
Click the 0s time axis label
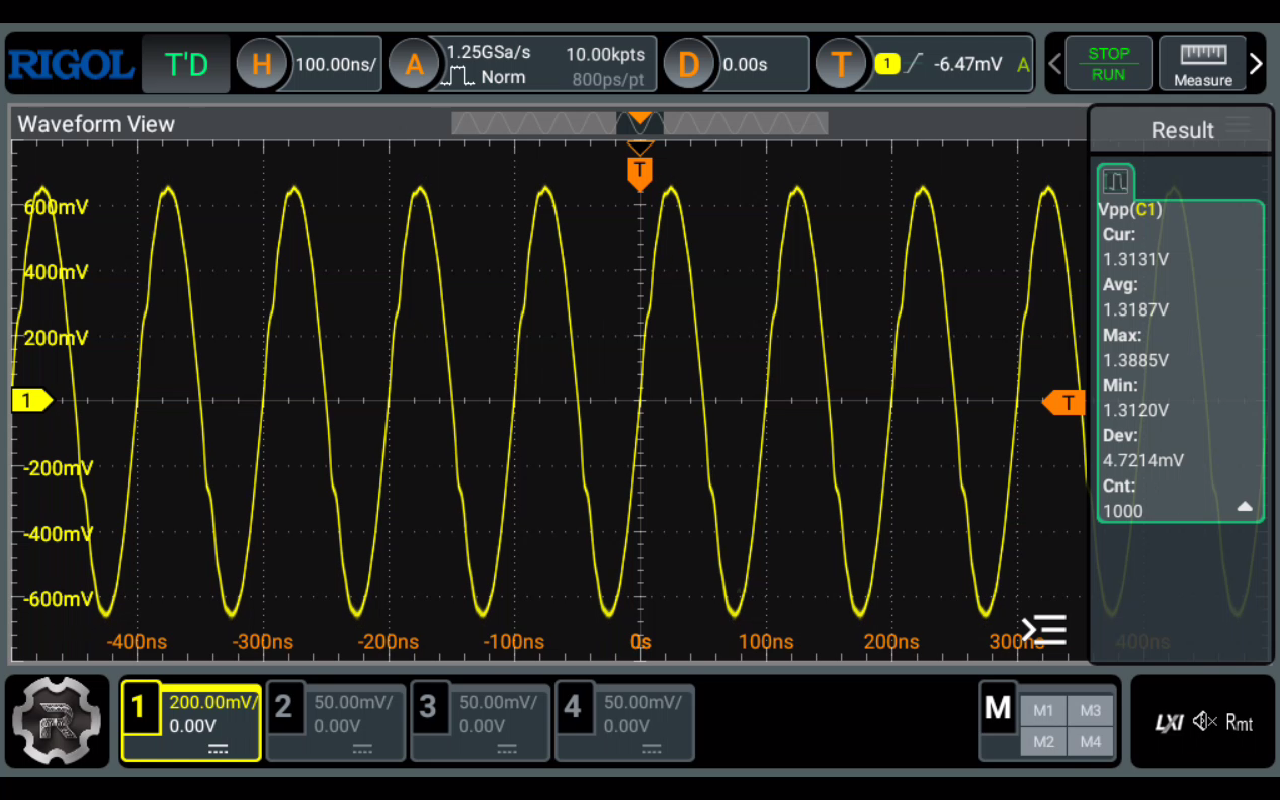point(640,642)
